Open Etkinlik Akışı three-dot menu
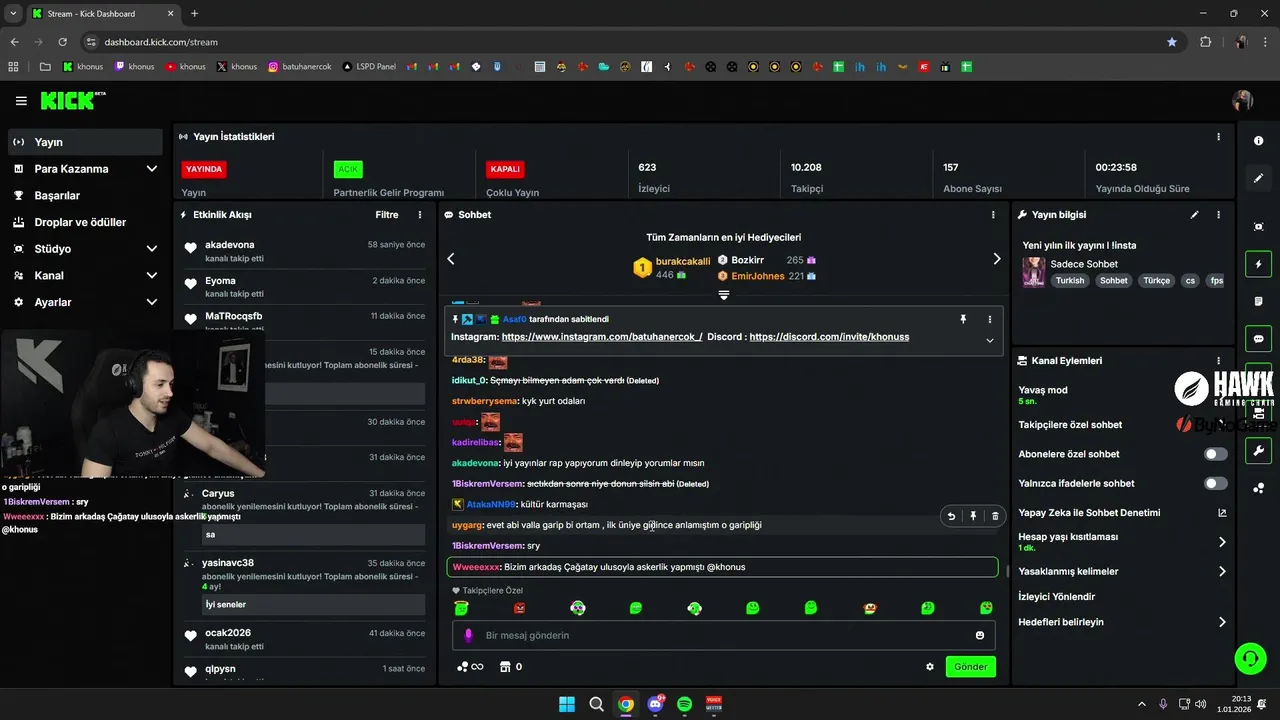 click(420, 215)
